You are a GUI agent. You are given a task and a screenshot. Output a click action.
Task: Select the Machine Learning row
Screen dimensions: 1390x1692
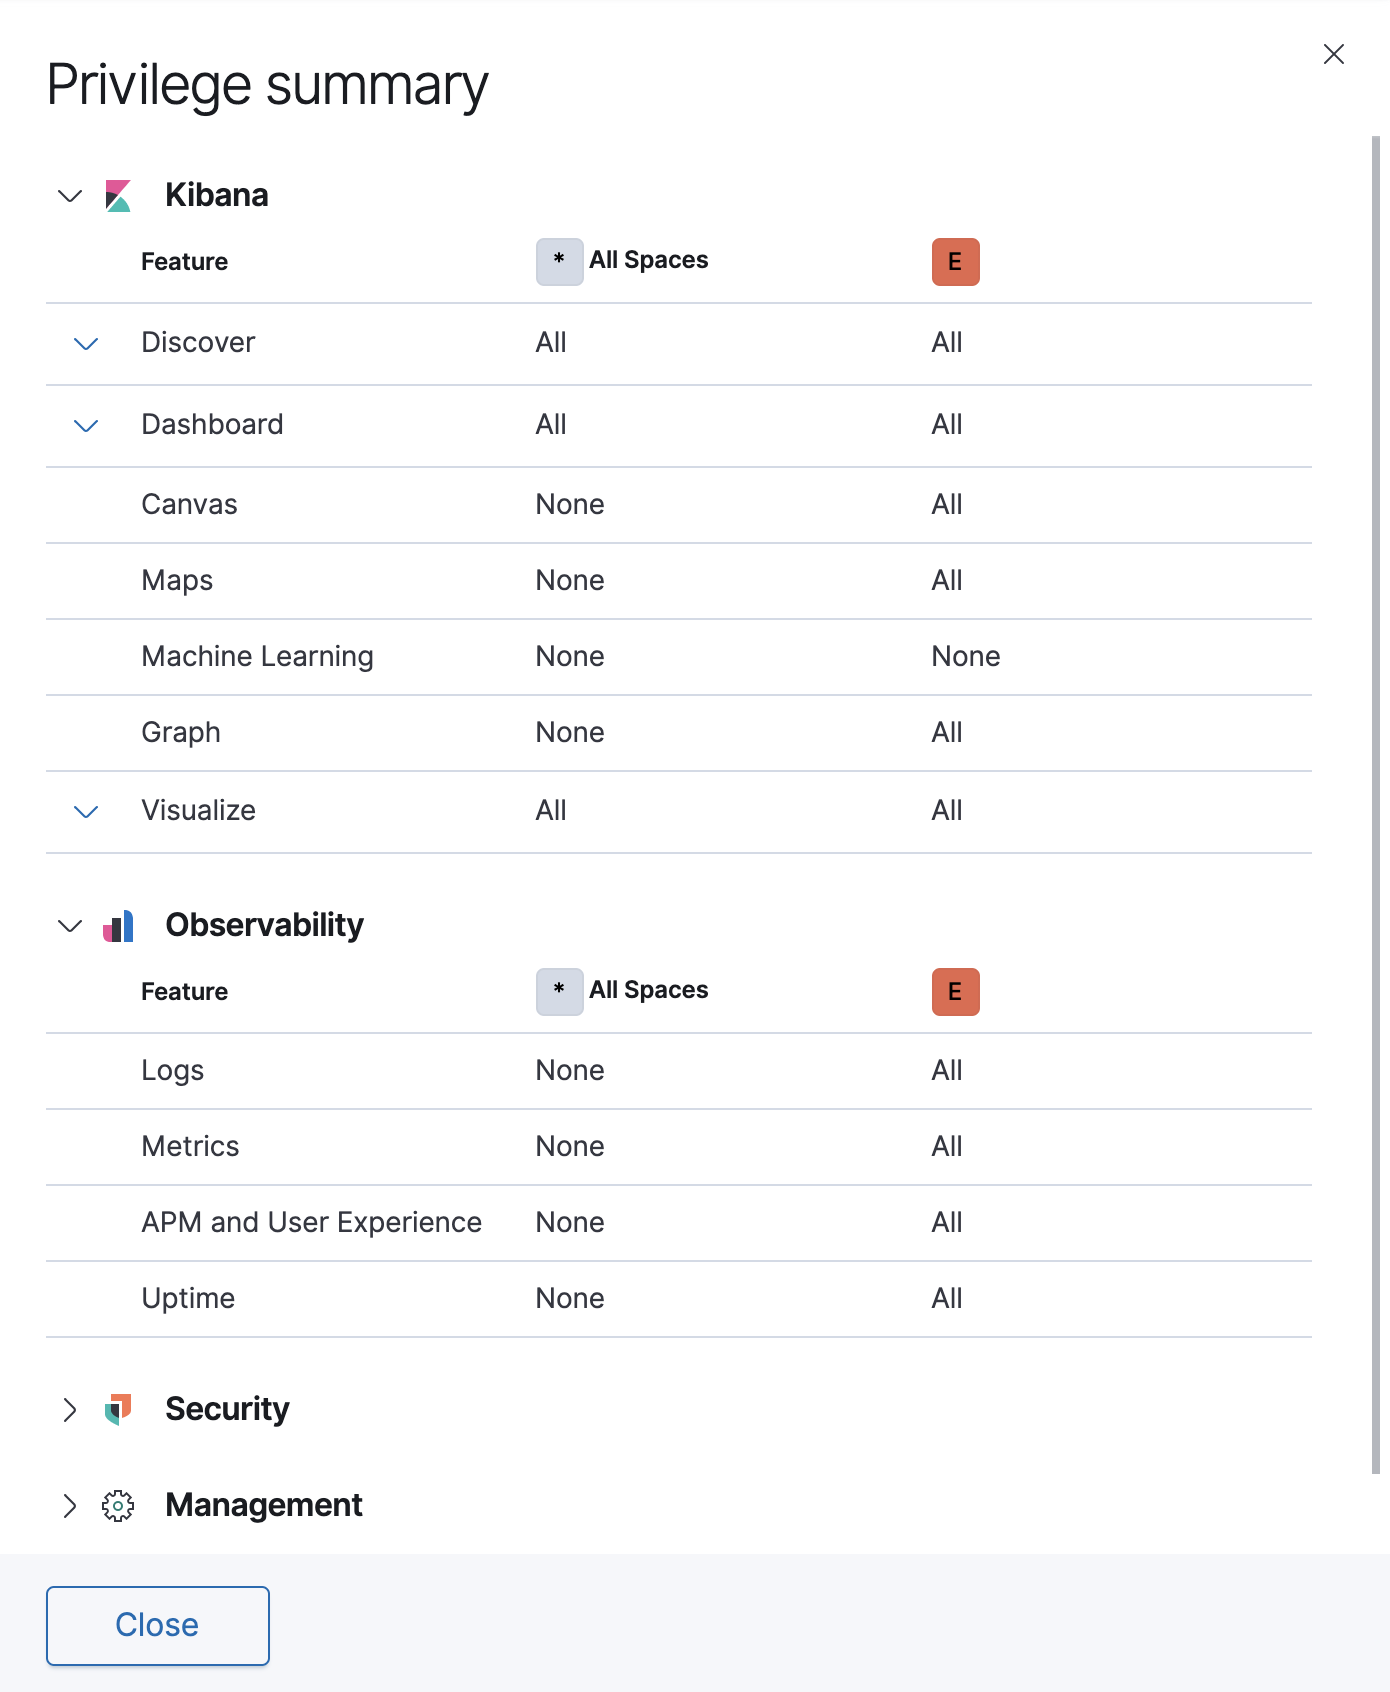click(258, 657)
